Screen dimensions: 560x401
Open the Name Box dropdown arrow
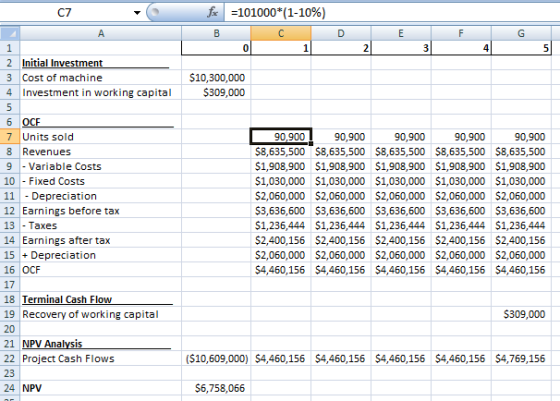(x=137, y=13)
